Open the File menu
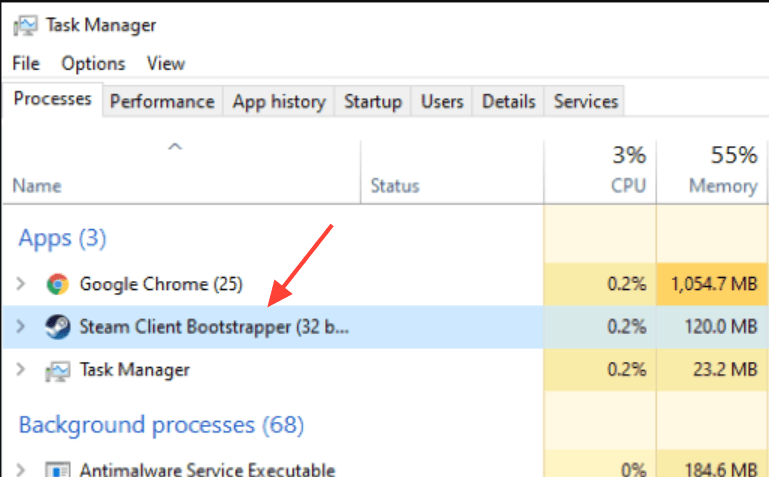Viewport: 769px width, 477px height. pyautogui.click(x=25, y=63)
